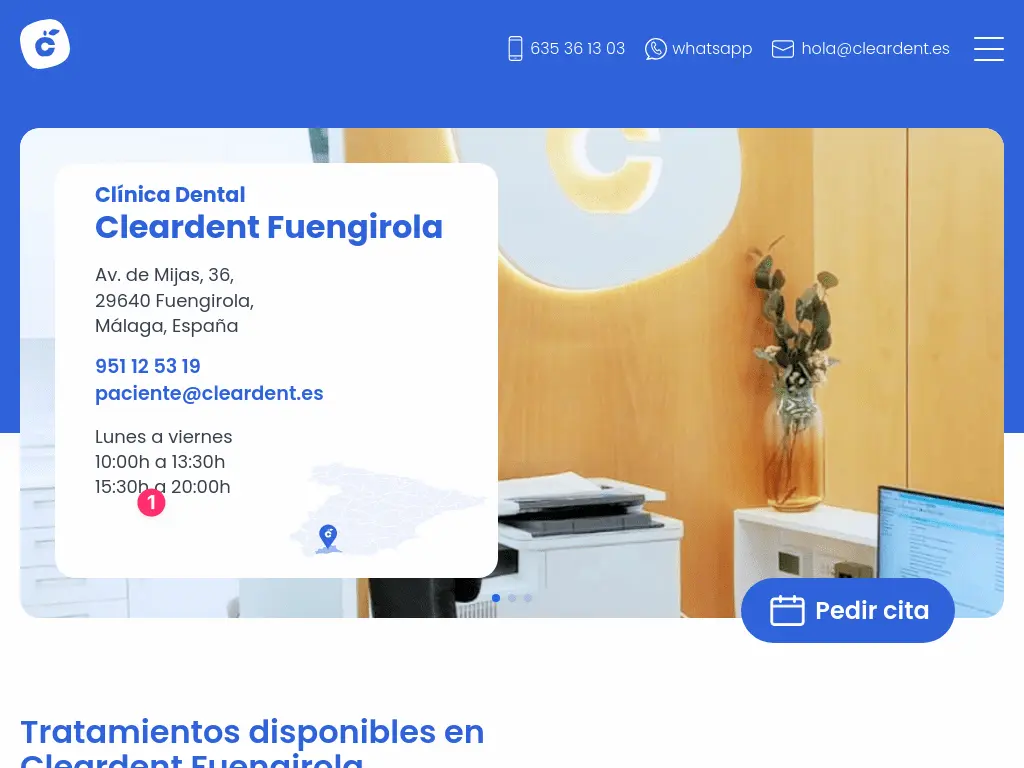Open WhatsApp via the phone handset icon
This screenshot has width=1024, height=768.
656,48
